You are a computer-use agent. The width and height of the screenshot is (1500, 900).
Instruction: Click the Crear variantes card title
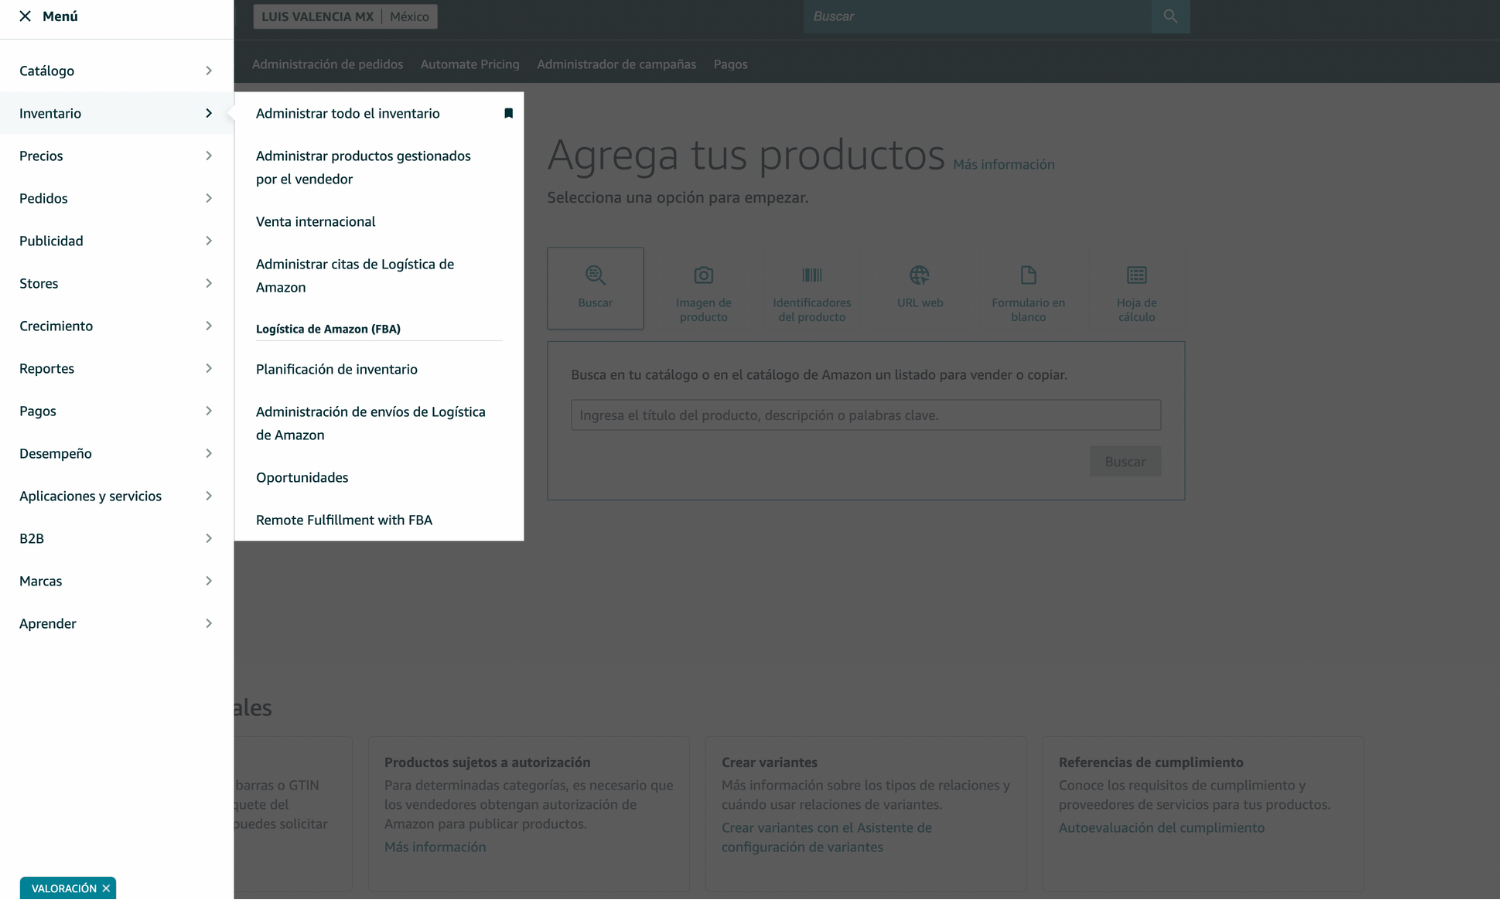coord(770,762)
